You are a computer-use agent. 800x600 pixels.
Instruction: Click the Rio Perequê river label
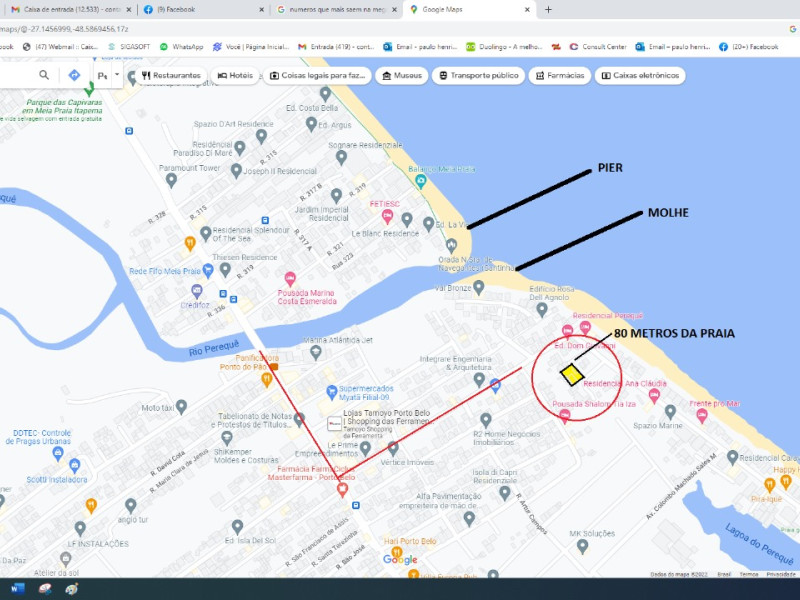tap(214, 348)
